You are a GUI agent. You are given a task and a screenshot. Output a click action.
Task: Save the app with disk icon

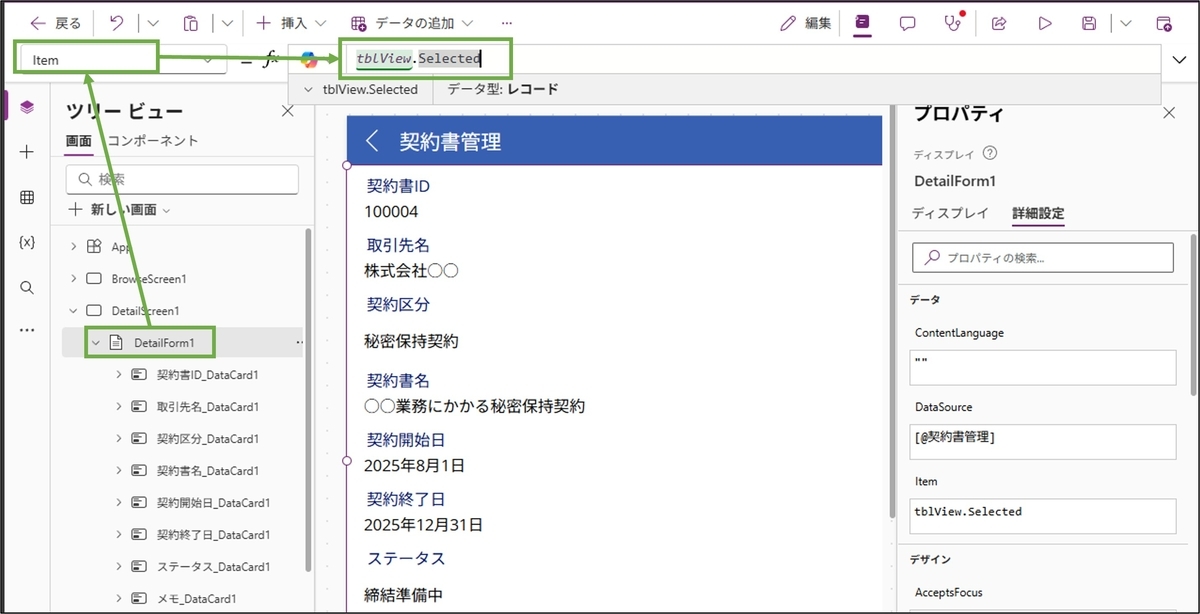[1090, 22]
